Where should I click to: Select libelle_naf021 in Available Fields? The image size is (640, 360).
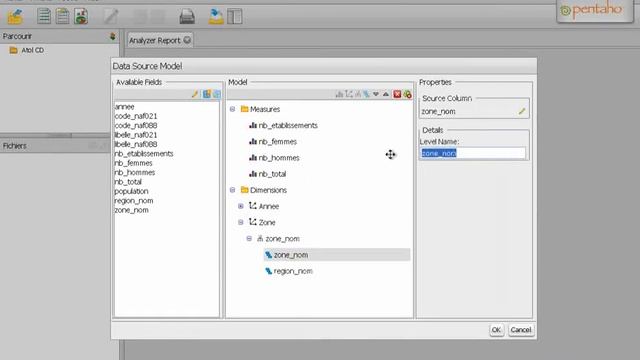[136, 135]
